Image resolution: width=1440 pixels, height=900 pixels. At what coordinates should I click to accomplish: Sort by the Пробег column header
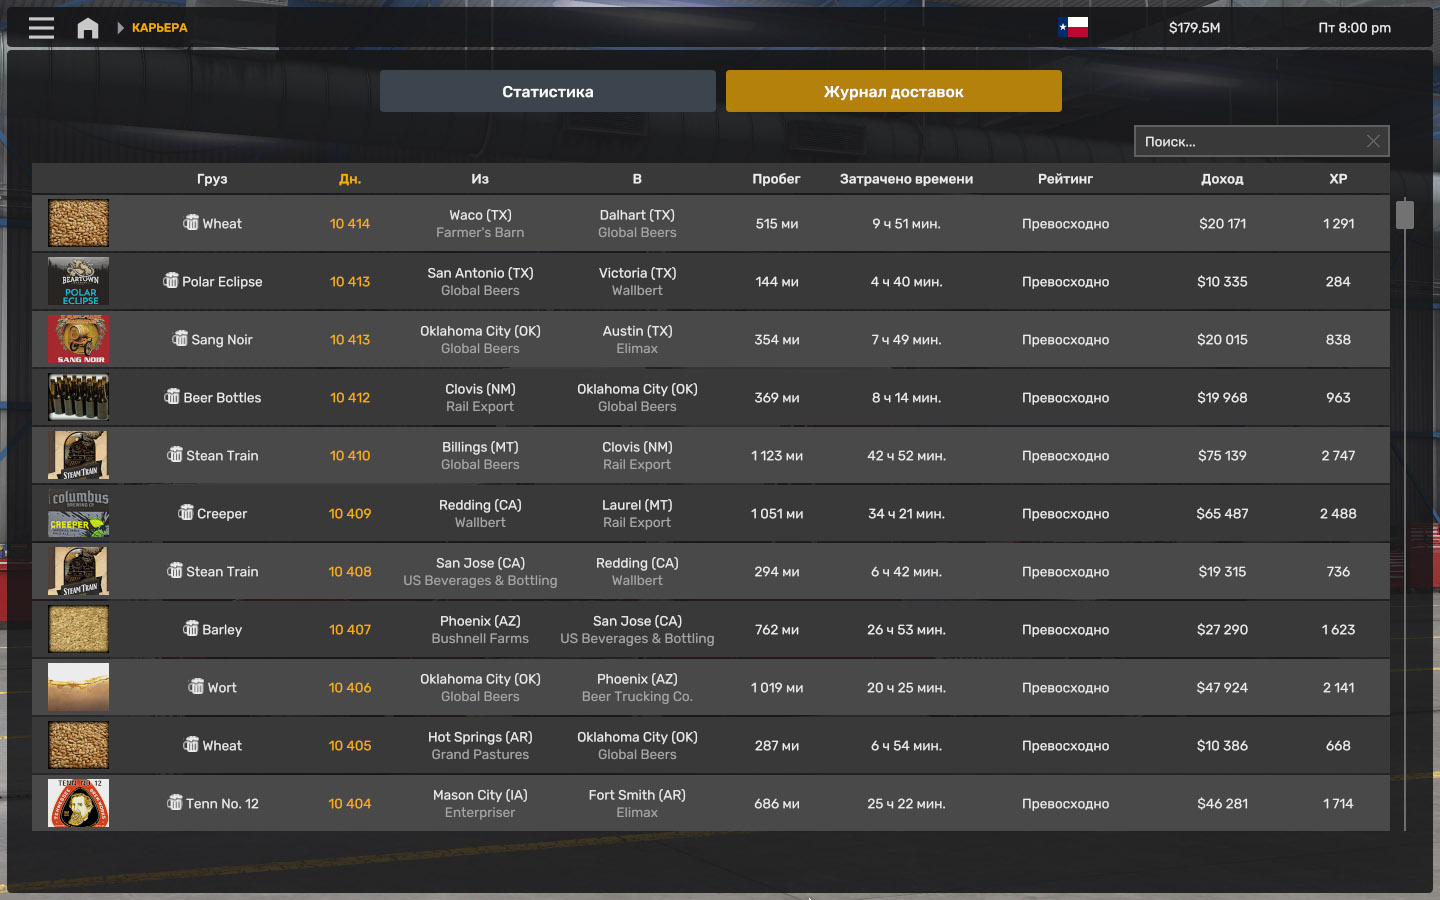(x=777, y=179)
